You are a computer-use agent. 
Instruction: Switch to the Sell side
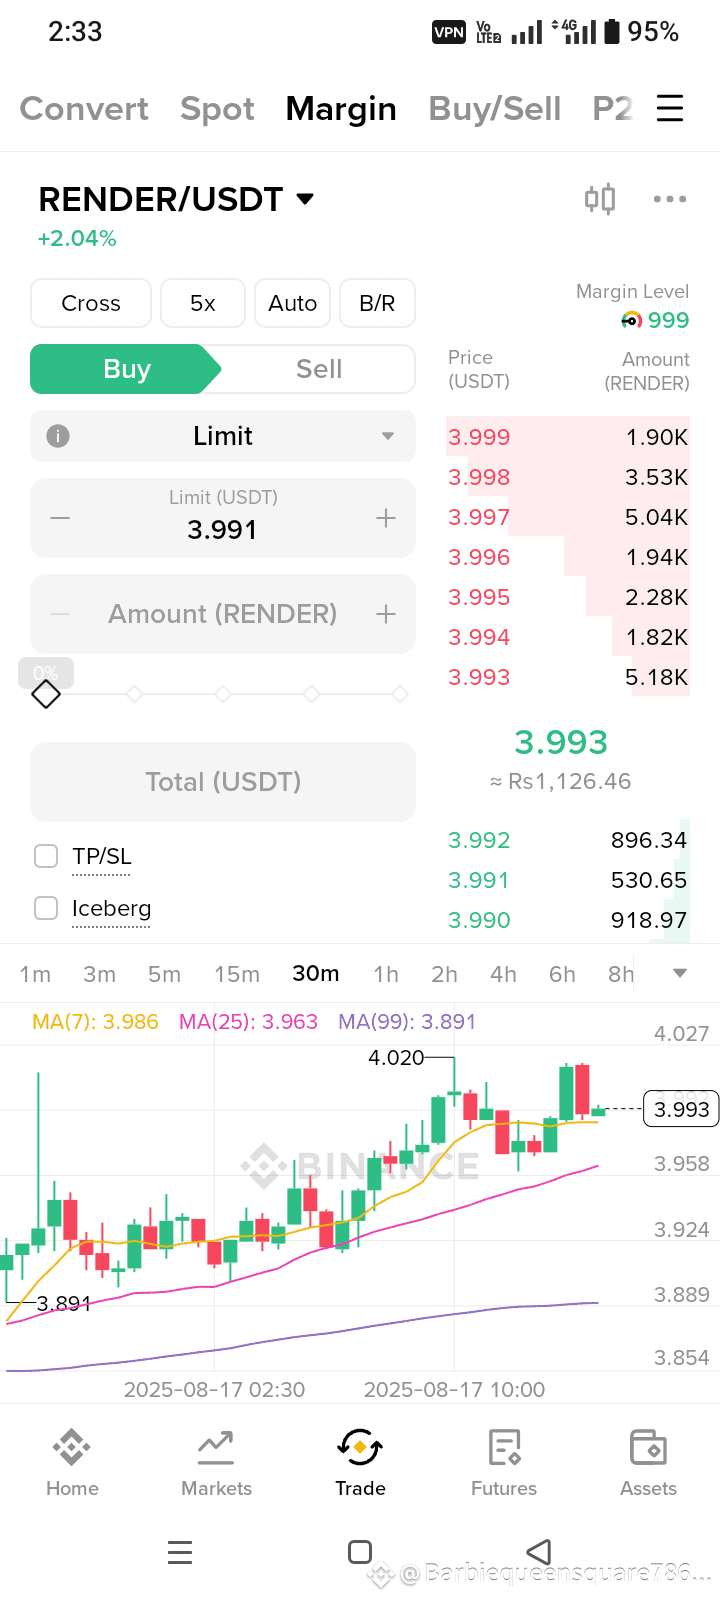[318, 369]
